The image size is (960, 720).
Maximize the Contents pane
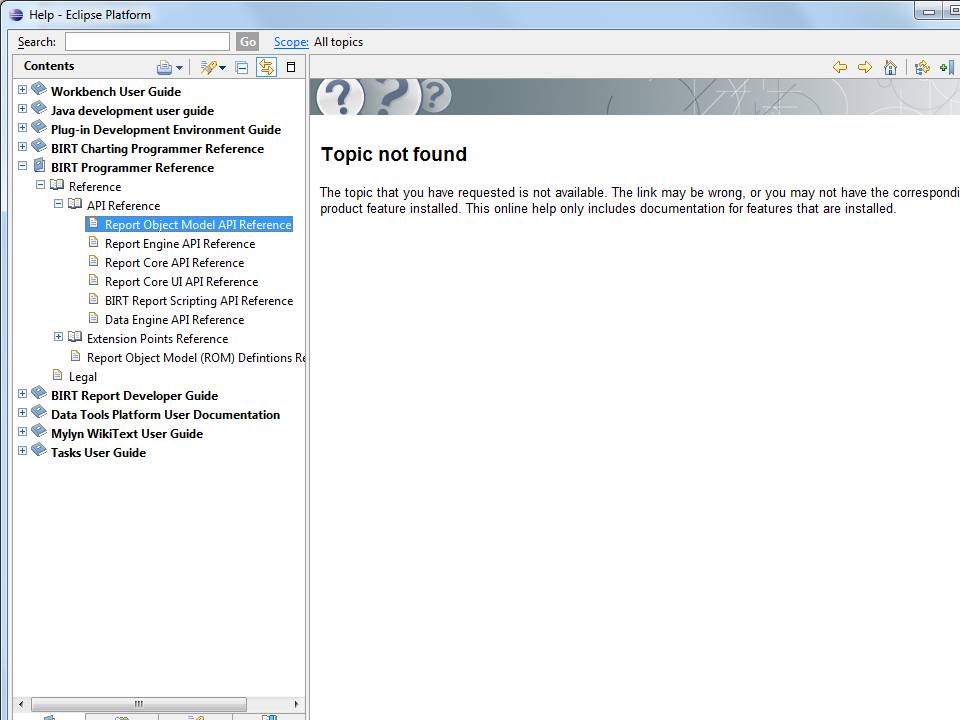click(291, 67)
